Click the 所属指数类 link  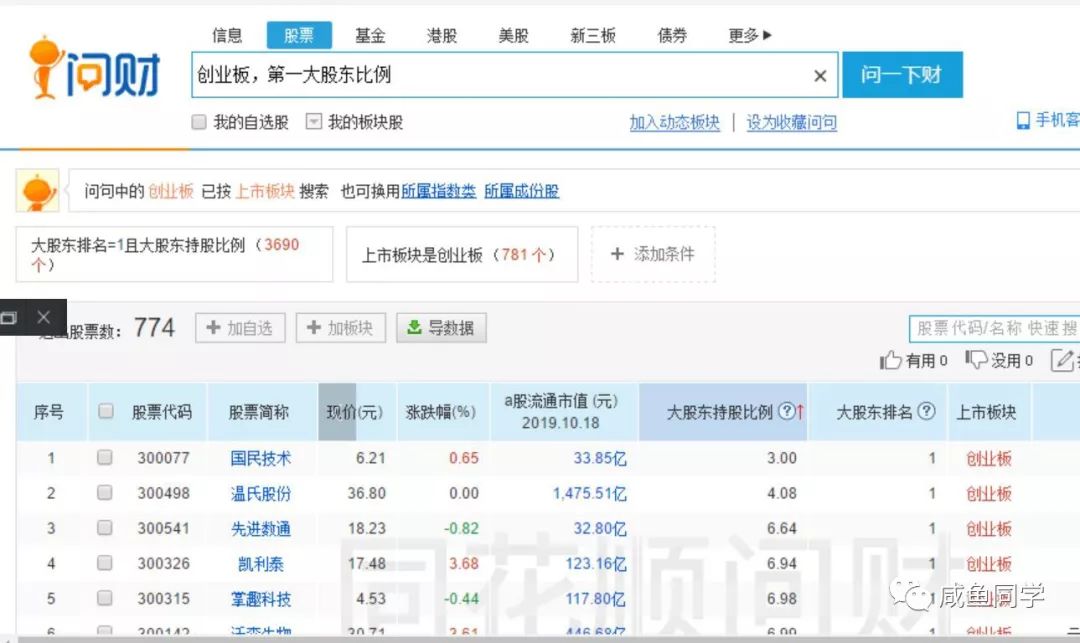439,191
